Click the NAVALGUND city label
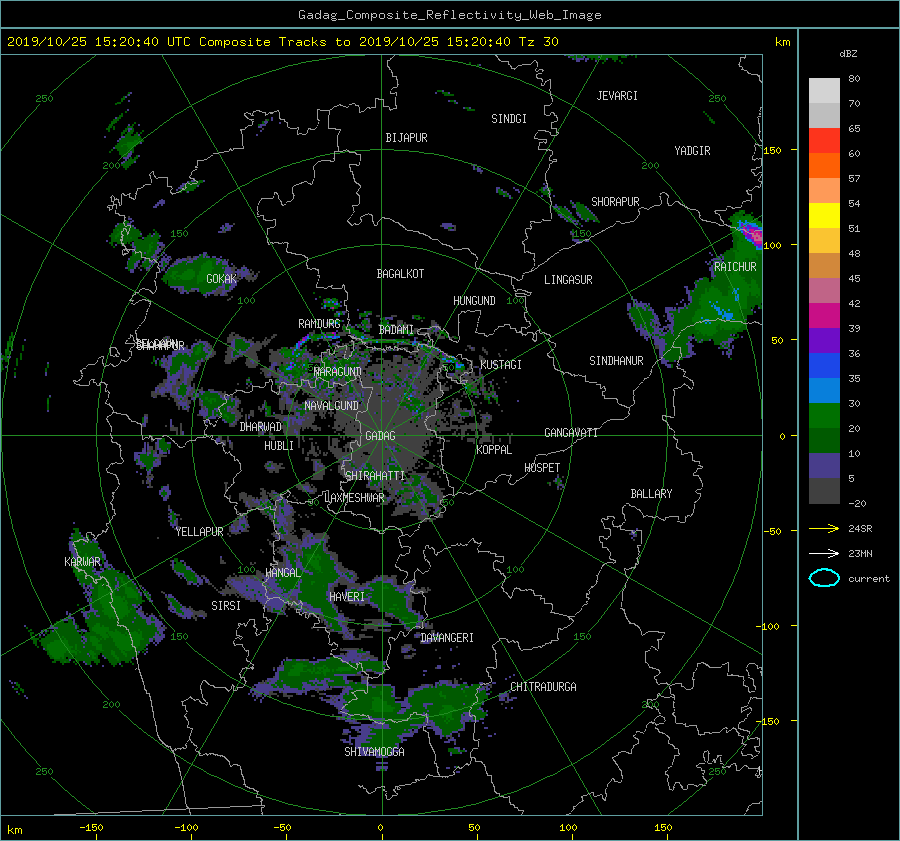Image resolution: width=900 pixels, height=841 pixels. pos(331,405)
